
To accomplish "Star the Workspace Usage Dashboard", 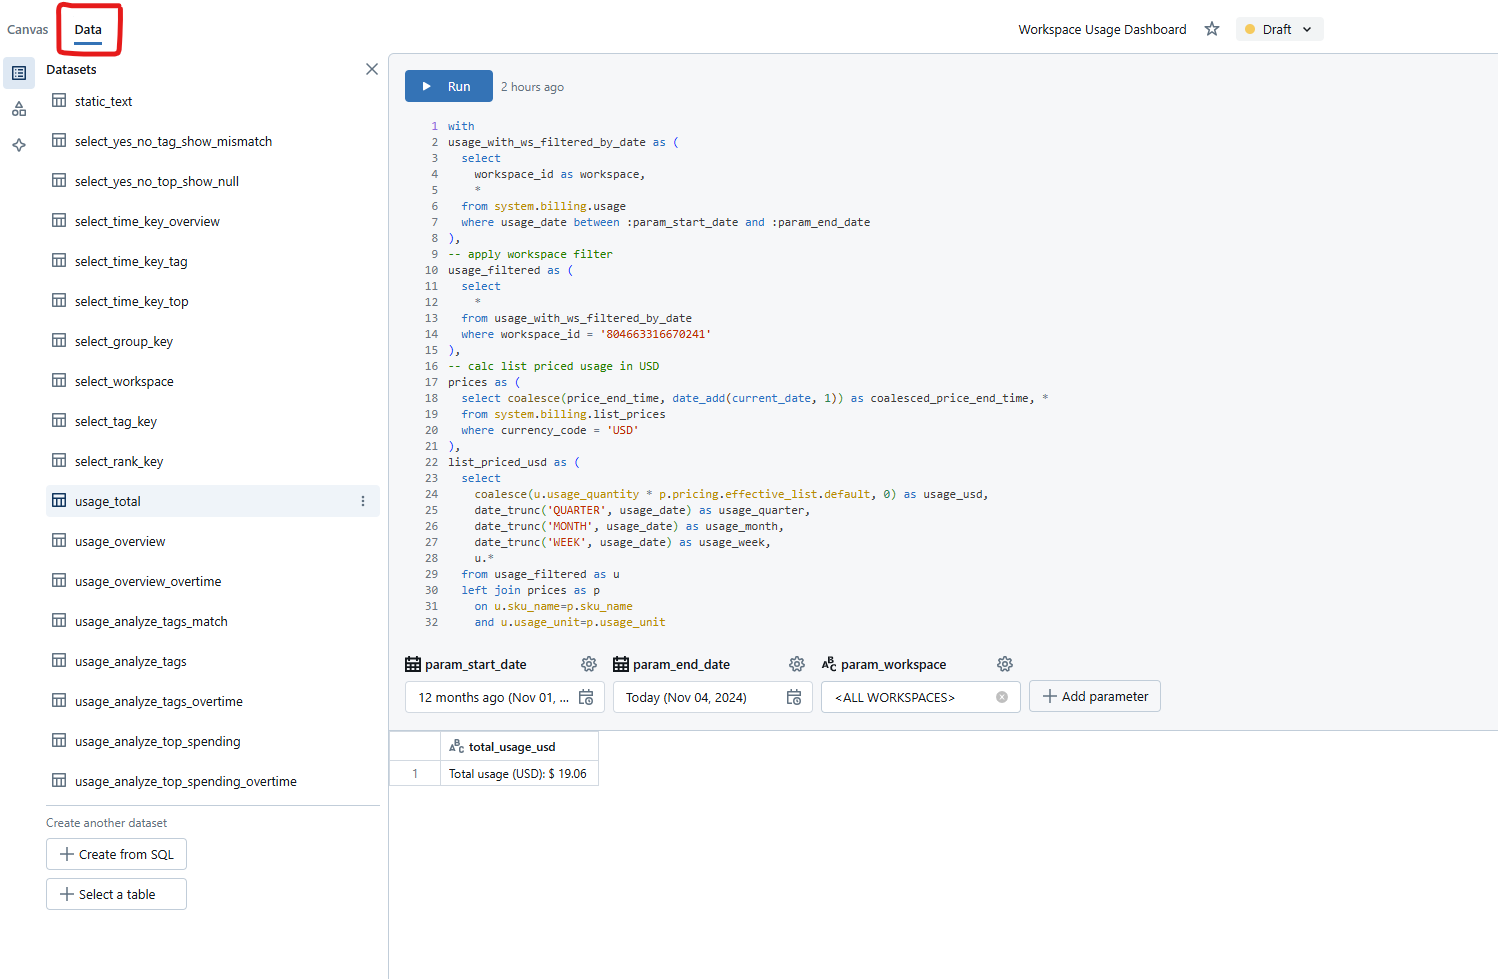I will [x=1211, y=29].
